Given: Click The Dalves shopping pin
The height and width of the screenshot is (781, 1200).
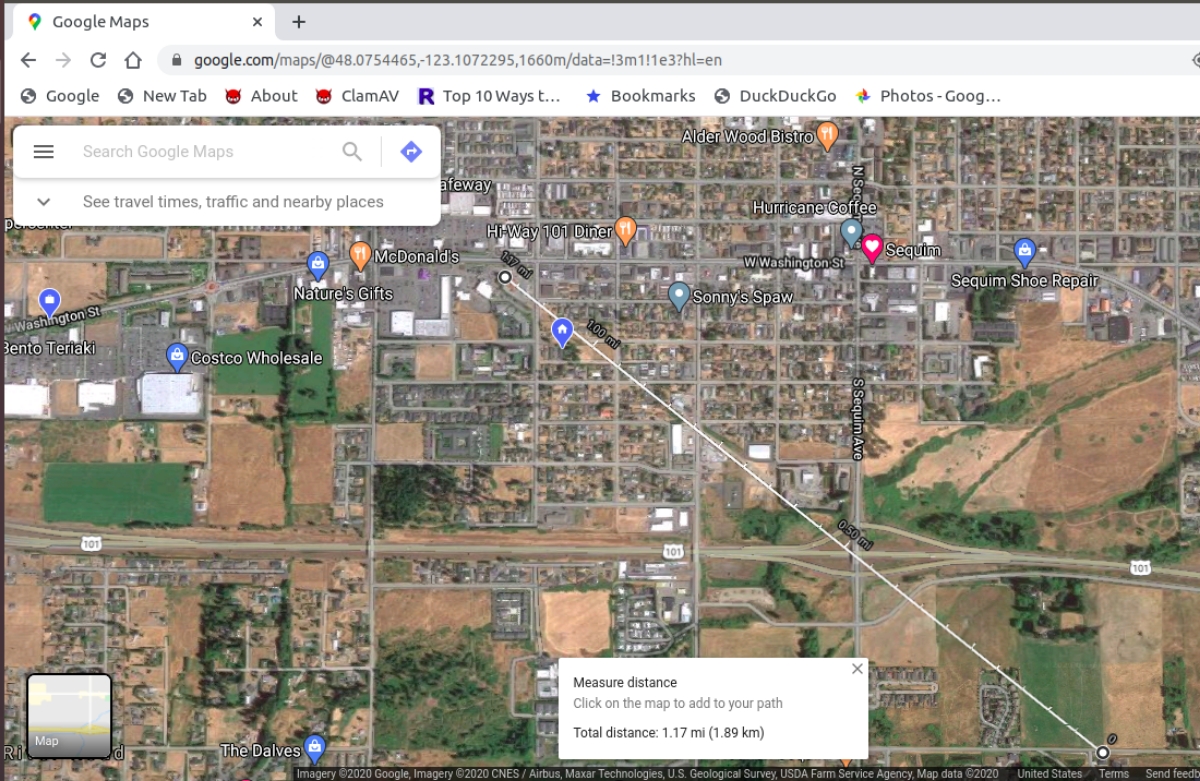Looking at the screenshot, I should click(x=315, y=748).
